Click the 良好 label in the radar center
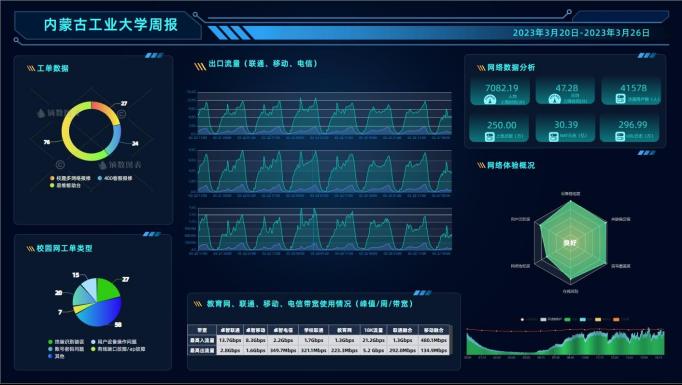Screen dimensions: 682x385 click(x=570, y=243)
